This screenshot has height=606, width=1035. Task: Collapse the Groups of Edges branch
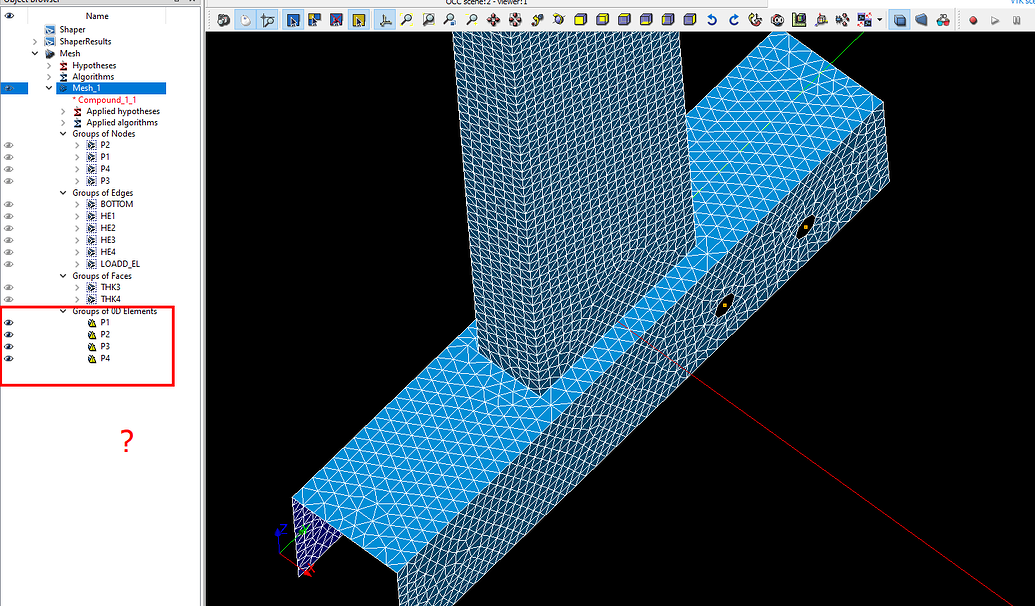(x=63, y=193)
